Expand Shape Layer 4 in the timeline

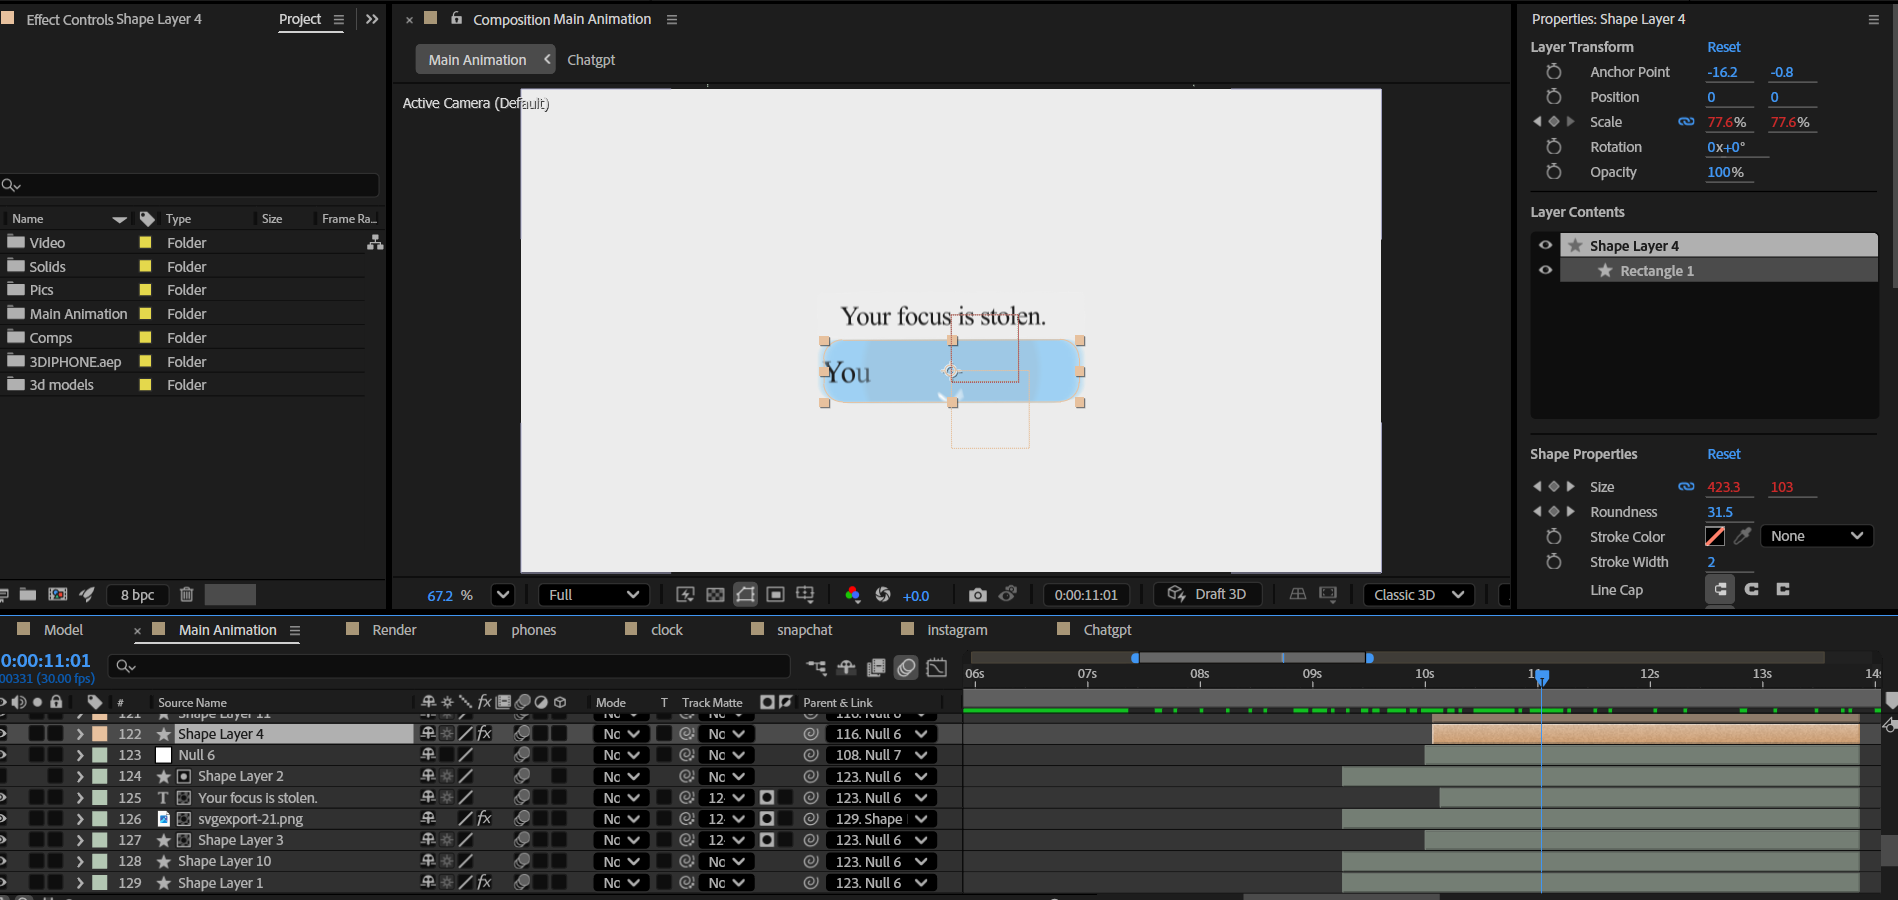[80, 734]
